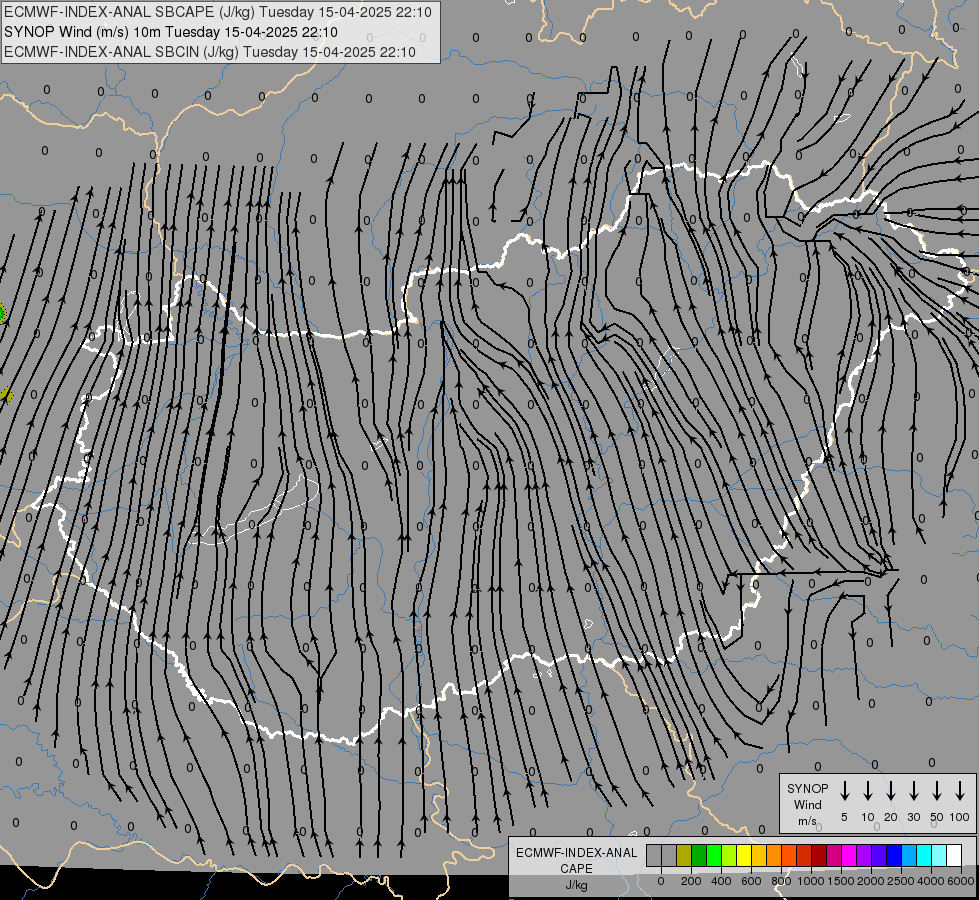The height and width of the screenshot is (900, 979).
Task: Click the wind arrow icon above 100
Action: point(960,791)
